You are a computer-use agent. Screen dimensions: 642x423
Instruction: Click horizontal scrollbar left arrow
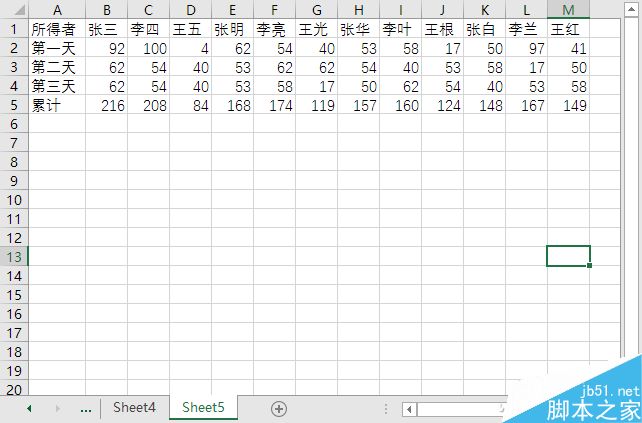pos(409,409)
